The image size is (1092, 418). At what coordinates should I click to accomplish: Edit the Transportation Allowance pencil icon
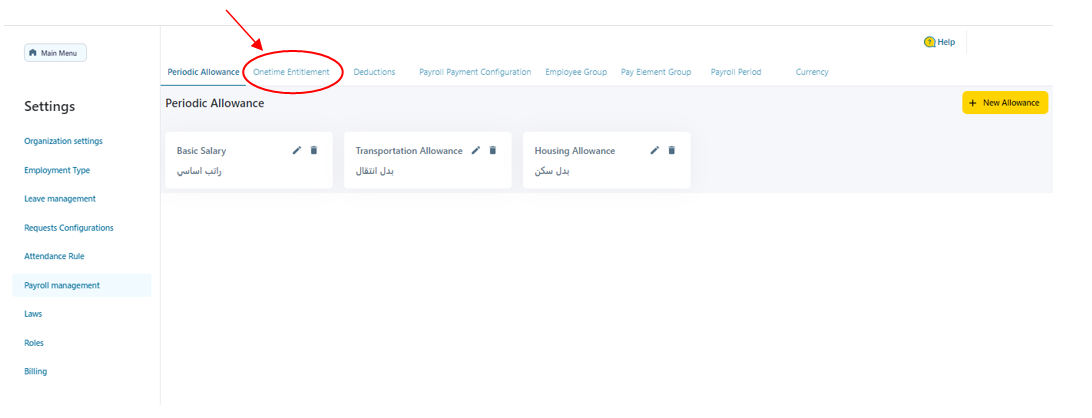tap(476, 151)
